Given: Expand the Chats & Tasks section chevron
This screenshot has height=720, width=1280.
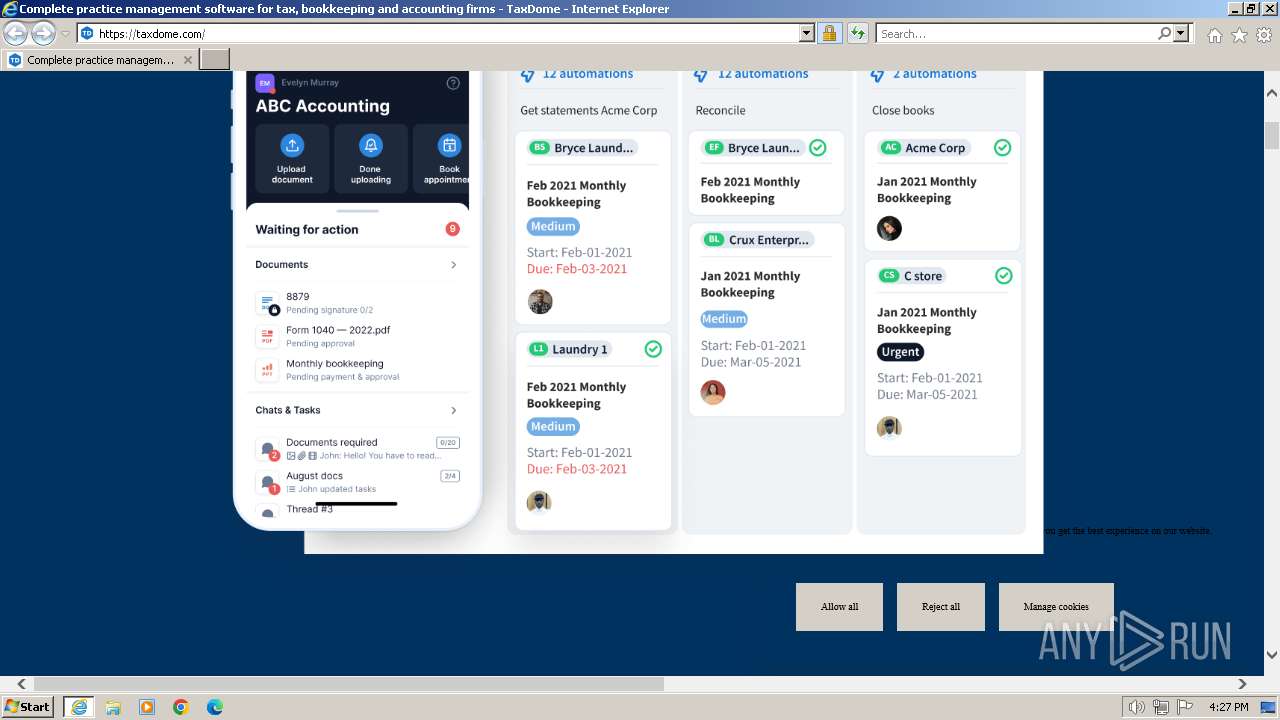Looking at the screenshot, I should 453,410.
